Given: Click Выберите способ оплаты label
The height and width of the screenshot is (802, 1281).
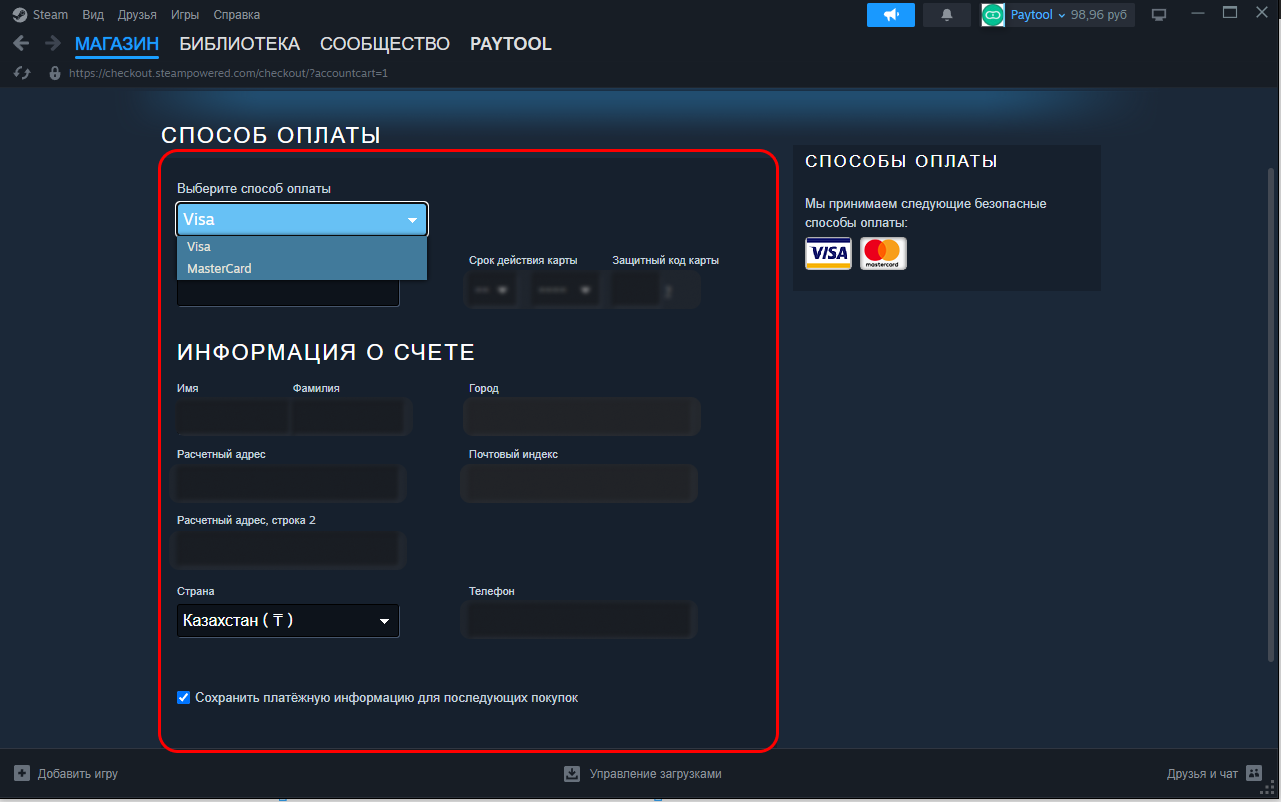Looking at the screenshot, I should pyautogui.click(x=254, y=188).
